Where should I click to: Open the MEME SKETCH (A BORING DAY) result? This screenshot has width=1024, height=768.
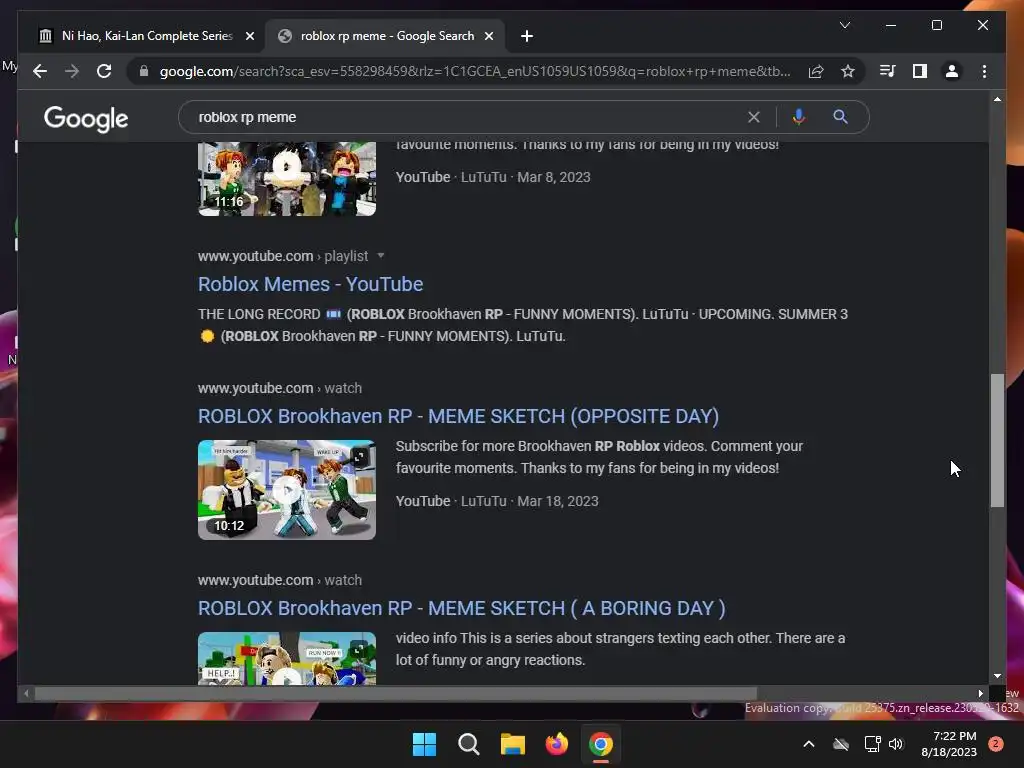click(x=462, y=608)
